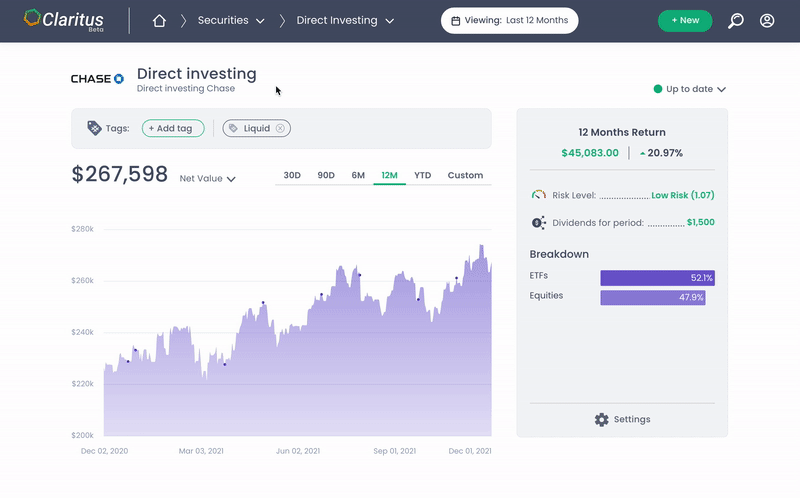Select the 30D time range tab
The image size is (800, 498).
pos(292,175)
